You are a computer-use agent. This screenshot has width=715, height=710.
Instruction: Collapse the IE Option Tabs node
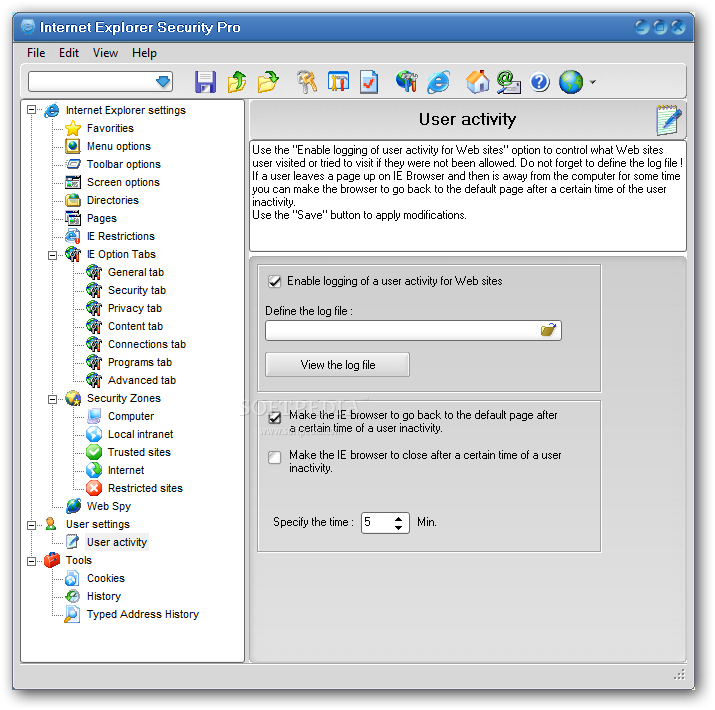coord(52,255)
